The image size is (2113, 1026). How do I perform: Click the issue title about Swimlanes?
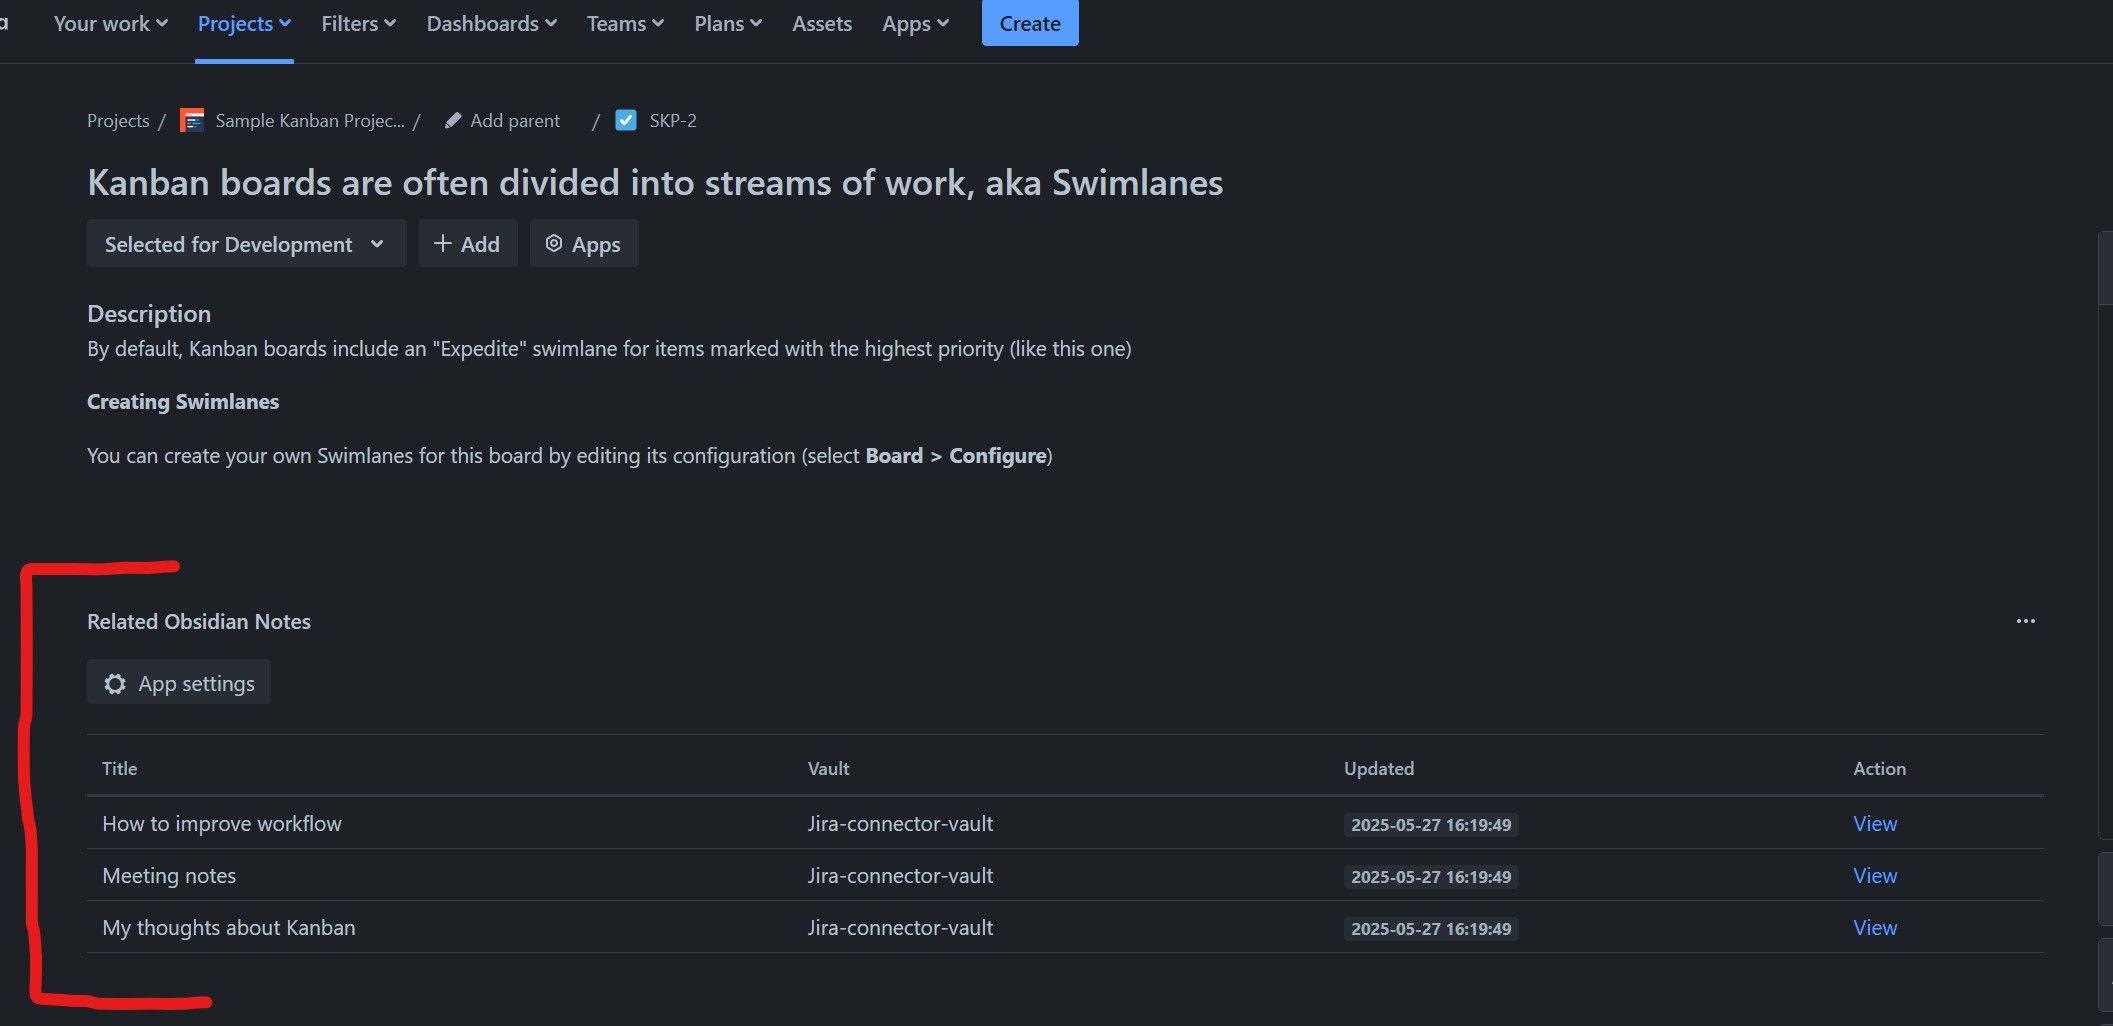tap(655, 183)
